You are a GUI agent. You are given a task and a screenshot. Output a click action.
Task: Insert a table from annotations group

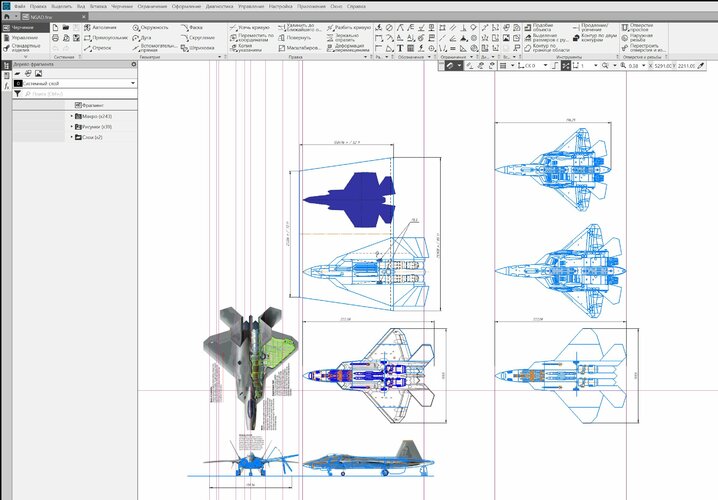tap(411, 48)
